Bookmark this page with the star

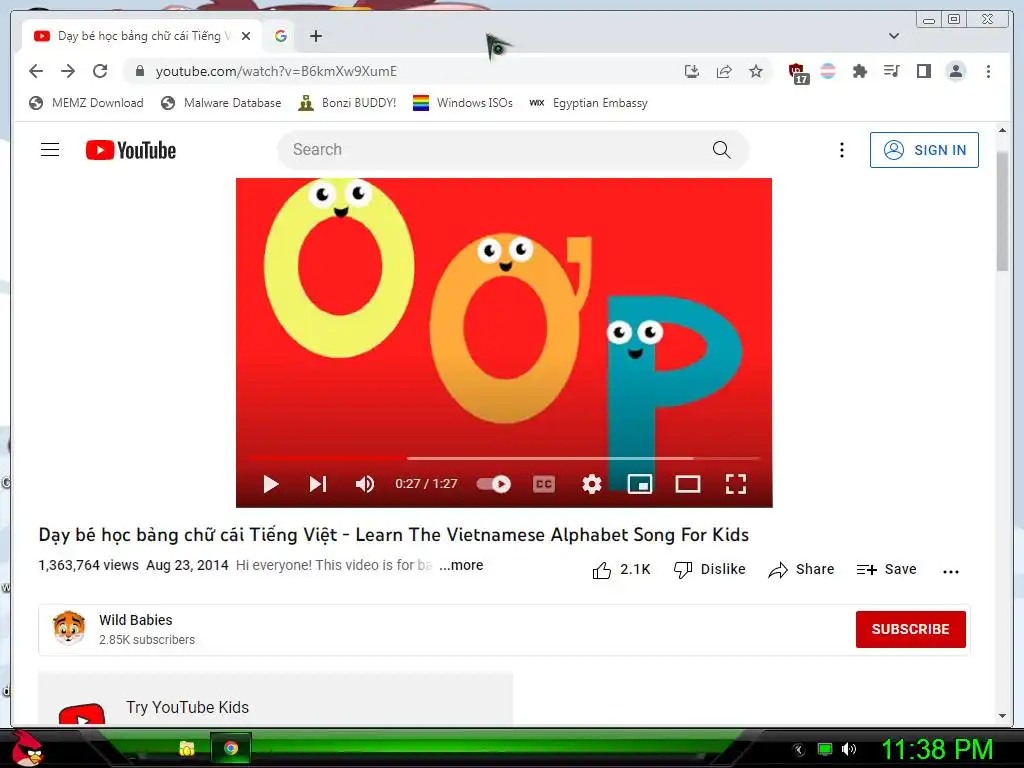coord(756,71)
